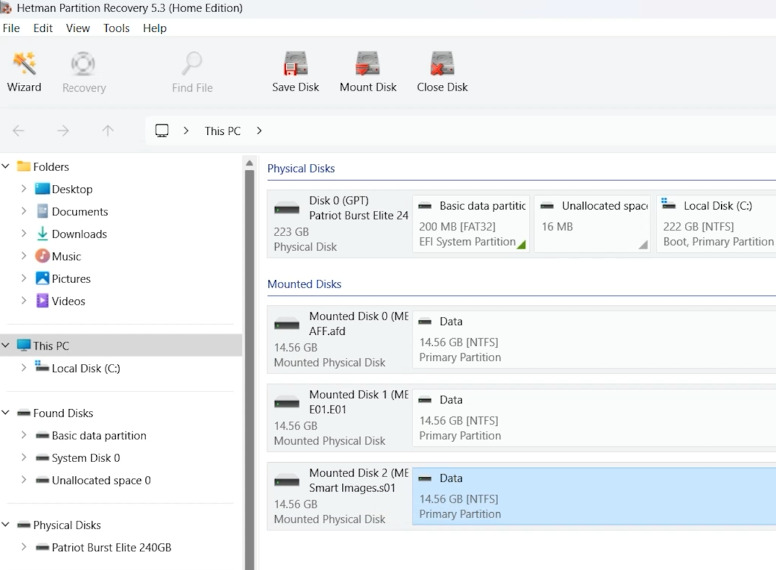Screen dimensions: 776x570
Task: Select the Unallocated space 16 MB tile
Action: pos(592,224)
